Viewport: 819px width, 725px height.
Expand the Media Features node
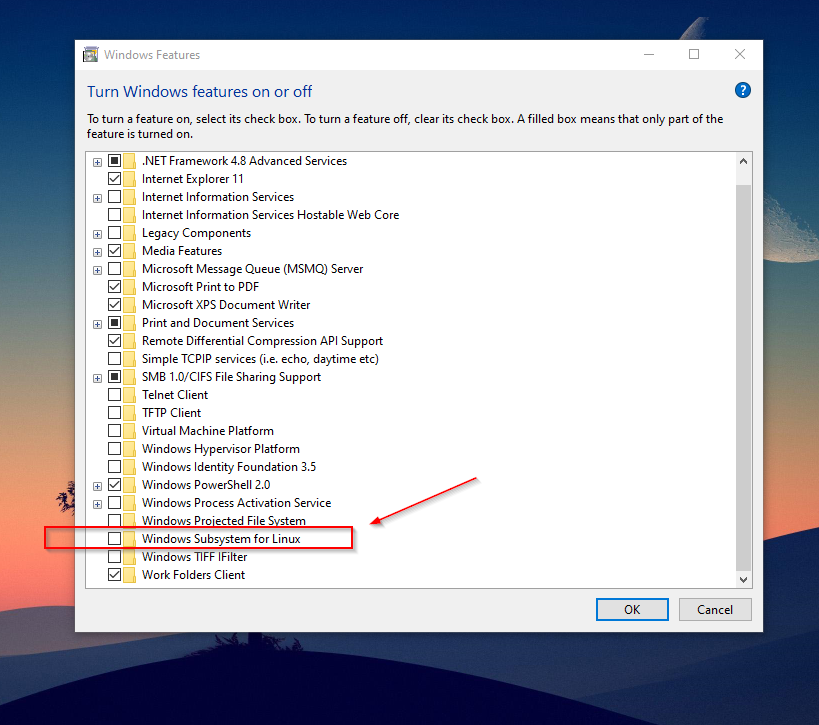click(x=97, y=252)
